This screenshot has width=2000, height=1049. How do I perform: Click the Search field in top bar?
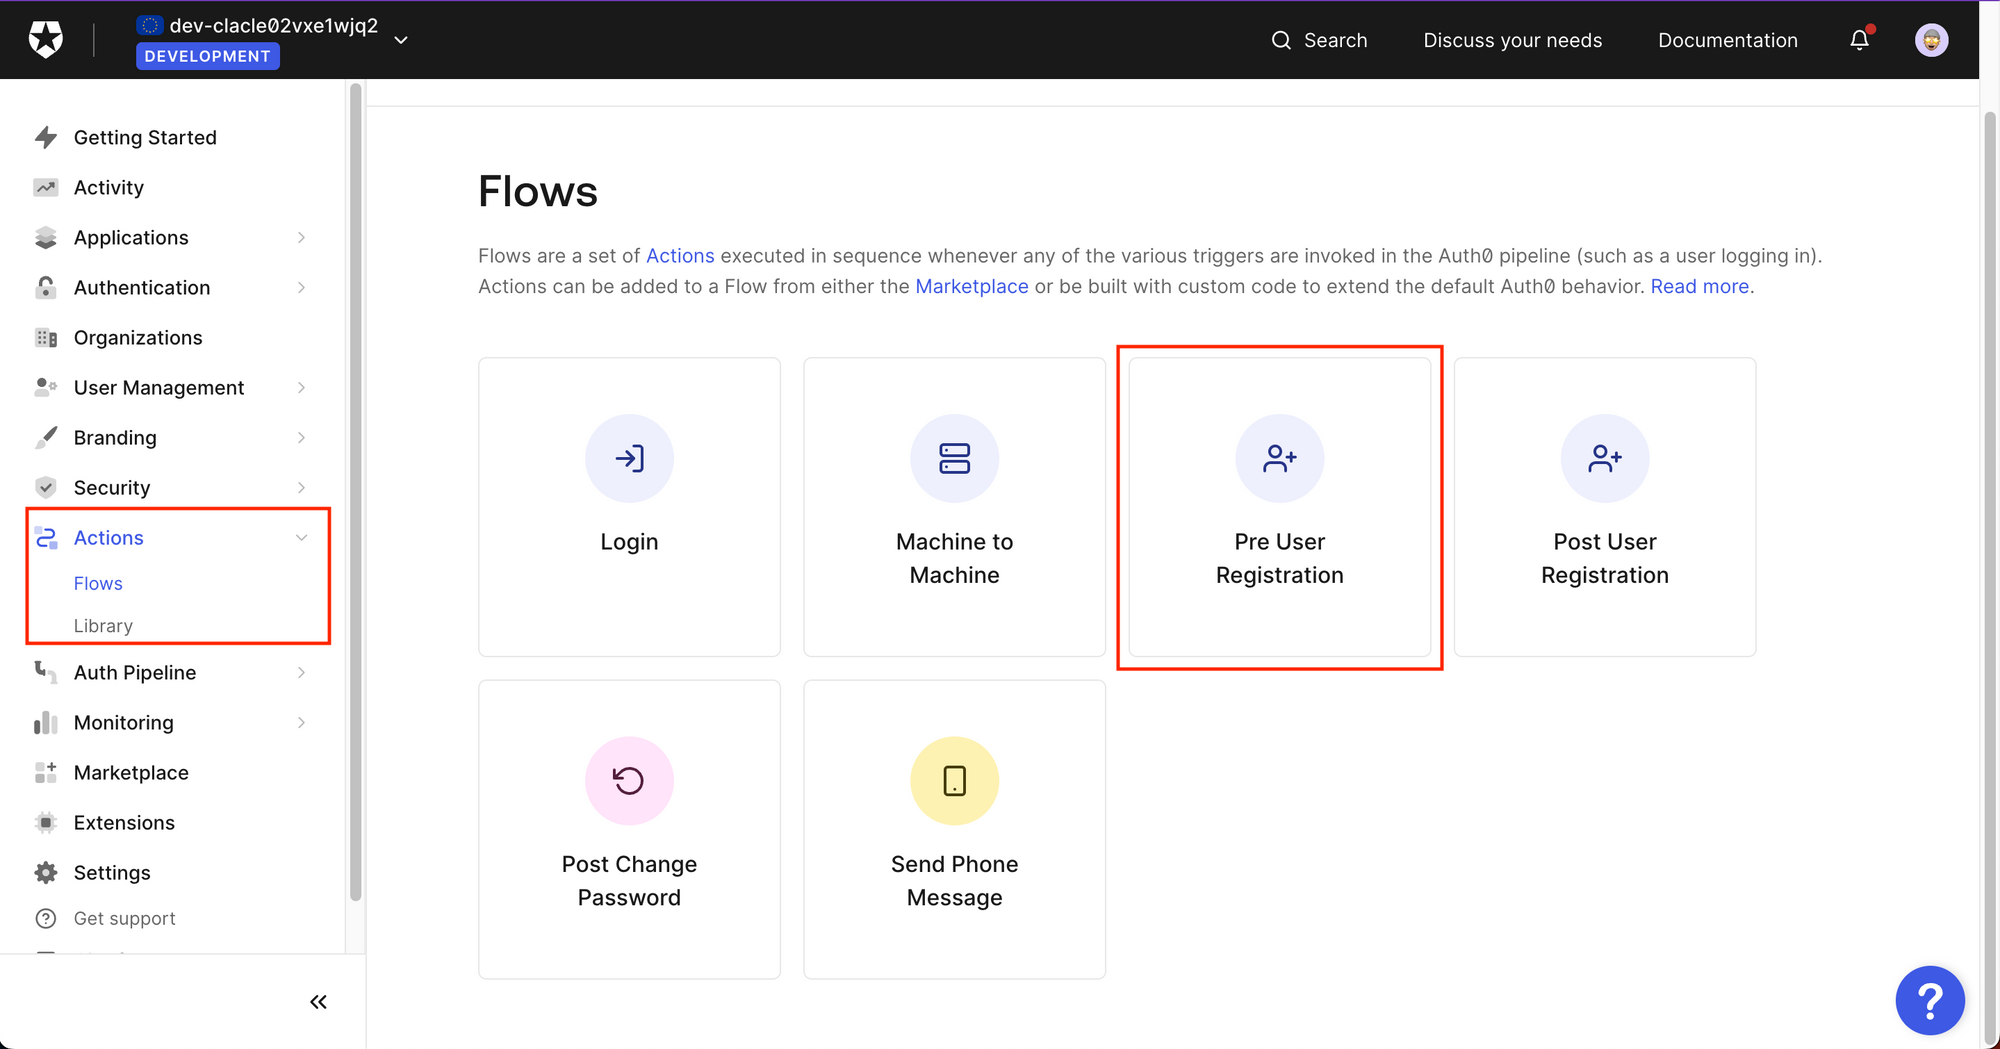coord(1319,41)
